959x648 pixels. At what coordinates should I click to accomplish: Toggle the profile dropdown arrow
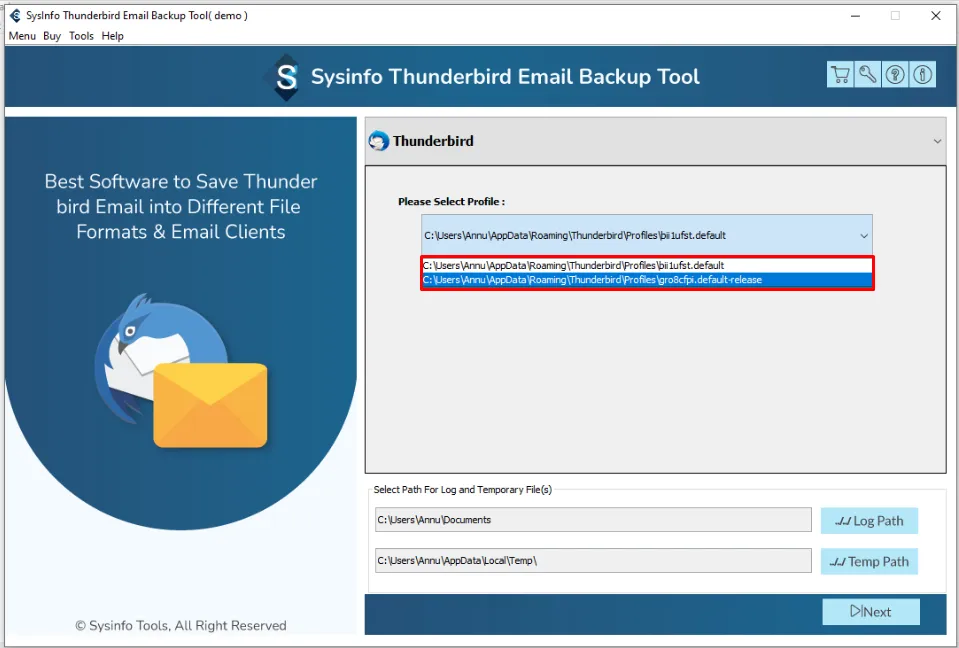[863, 236]
